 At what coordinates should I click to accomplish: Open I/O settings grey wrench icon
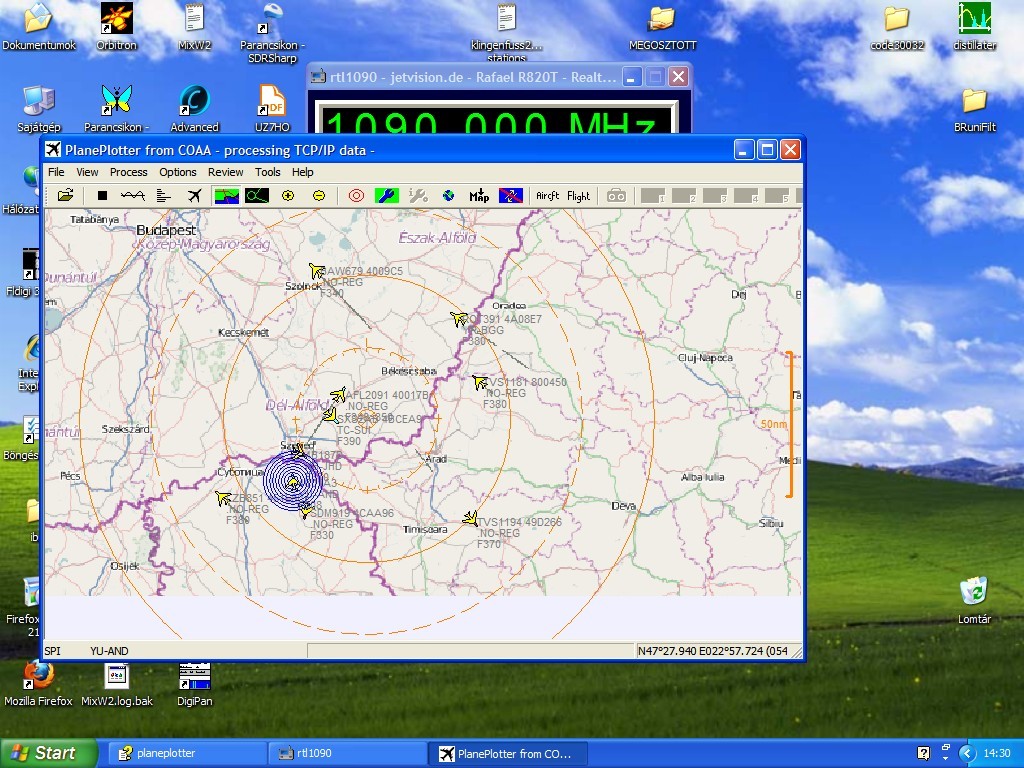[x=418, y=195]
